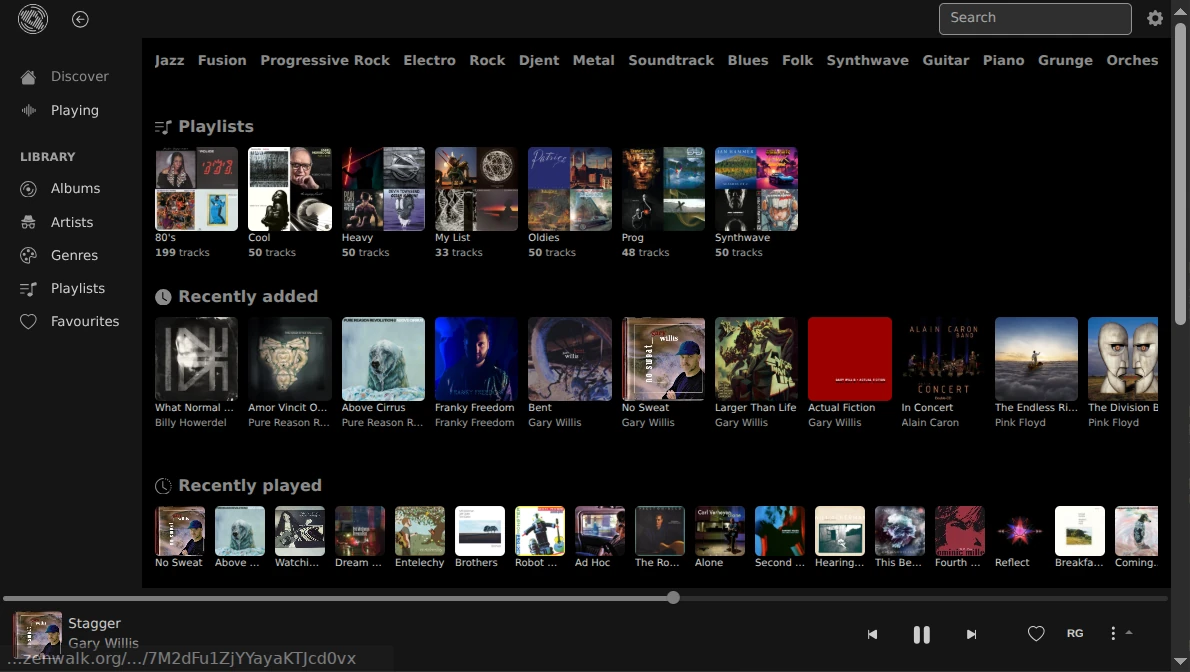Skip to the next track

(x=971, y=634)
